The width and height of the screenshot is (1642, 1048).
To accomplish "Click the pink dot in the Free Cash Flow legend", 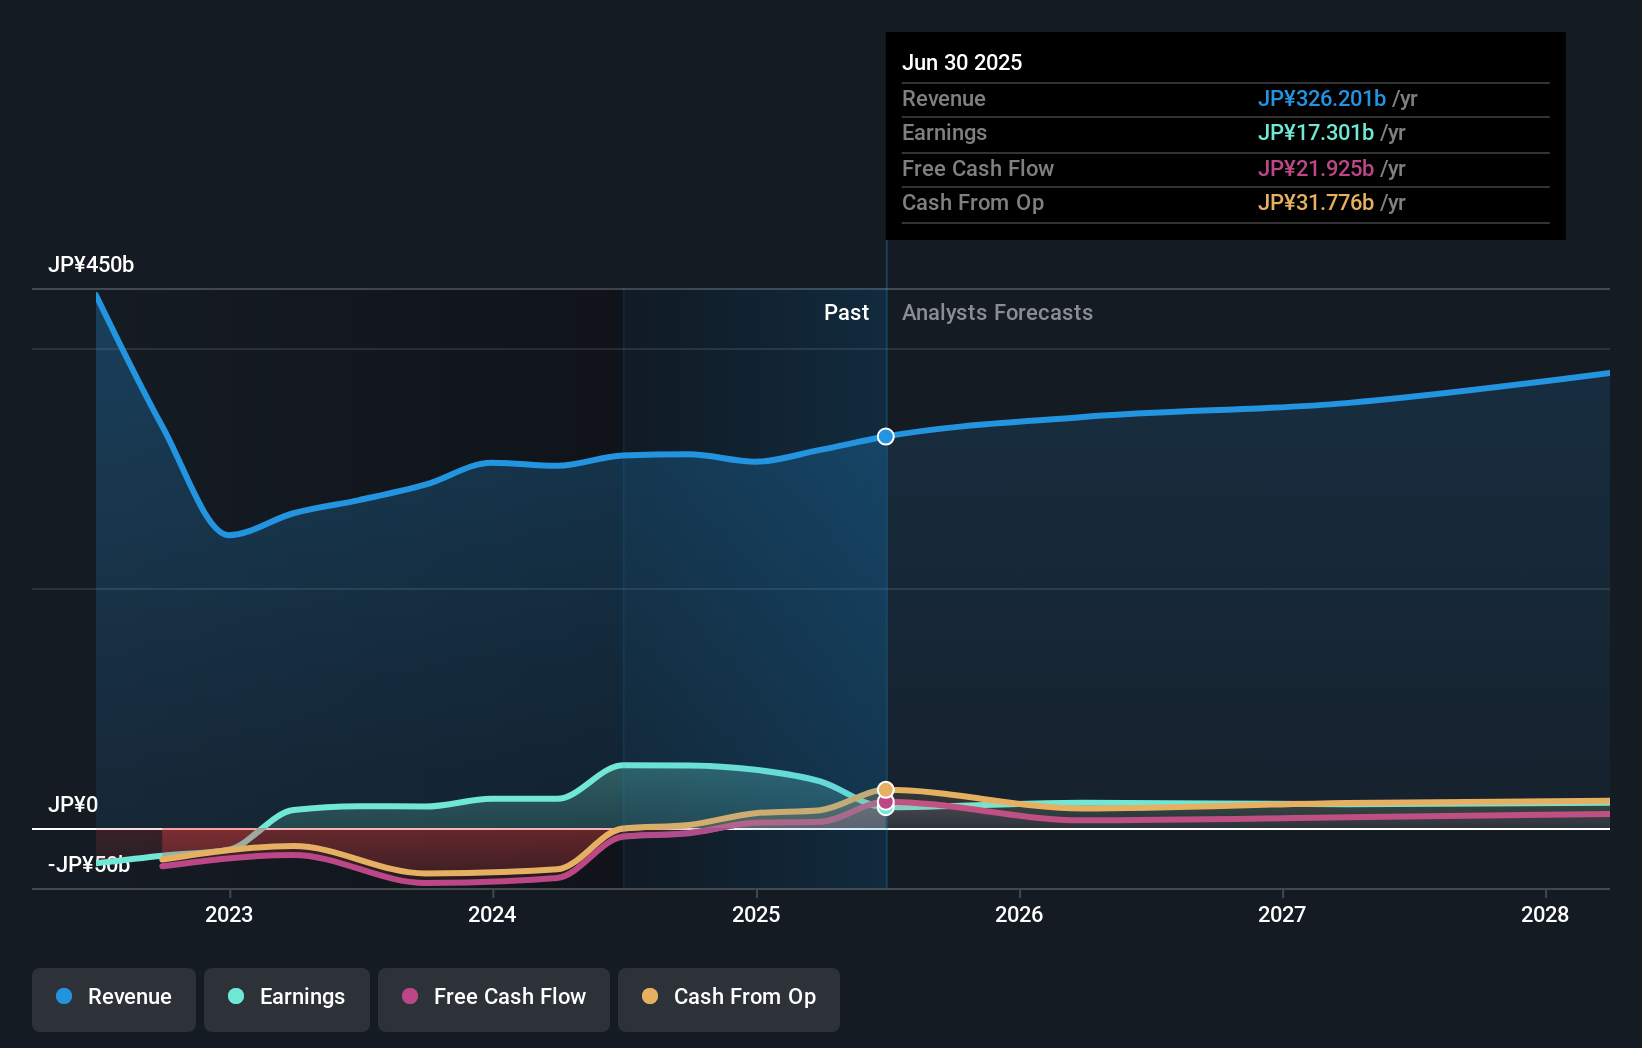I will click(409, 997).
